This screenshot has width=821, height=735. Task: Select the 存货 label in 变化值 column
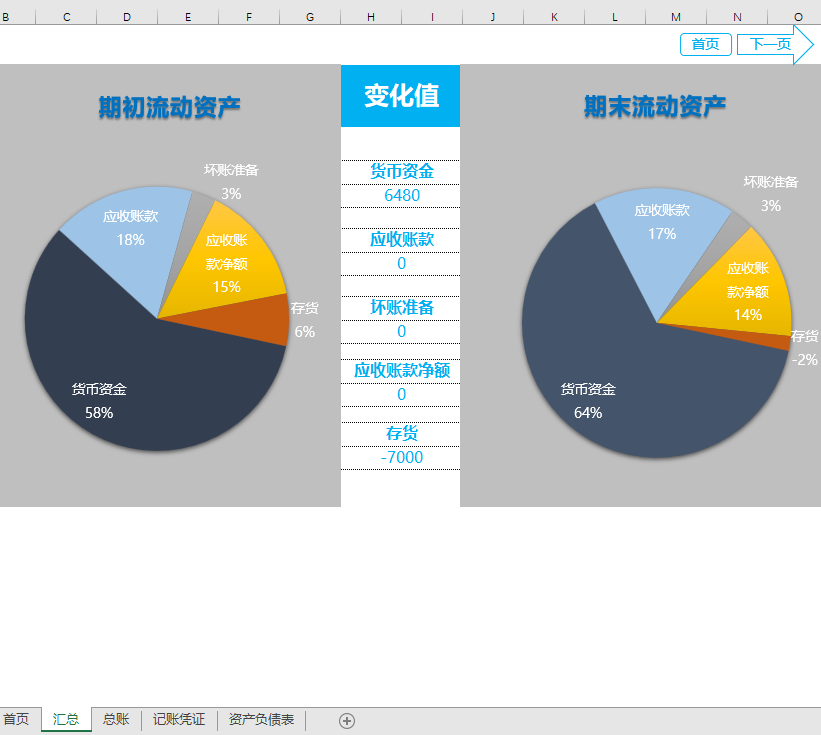coord(401,433)
